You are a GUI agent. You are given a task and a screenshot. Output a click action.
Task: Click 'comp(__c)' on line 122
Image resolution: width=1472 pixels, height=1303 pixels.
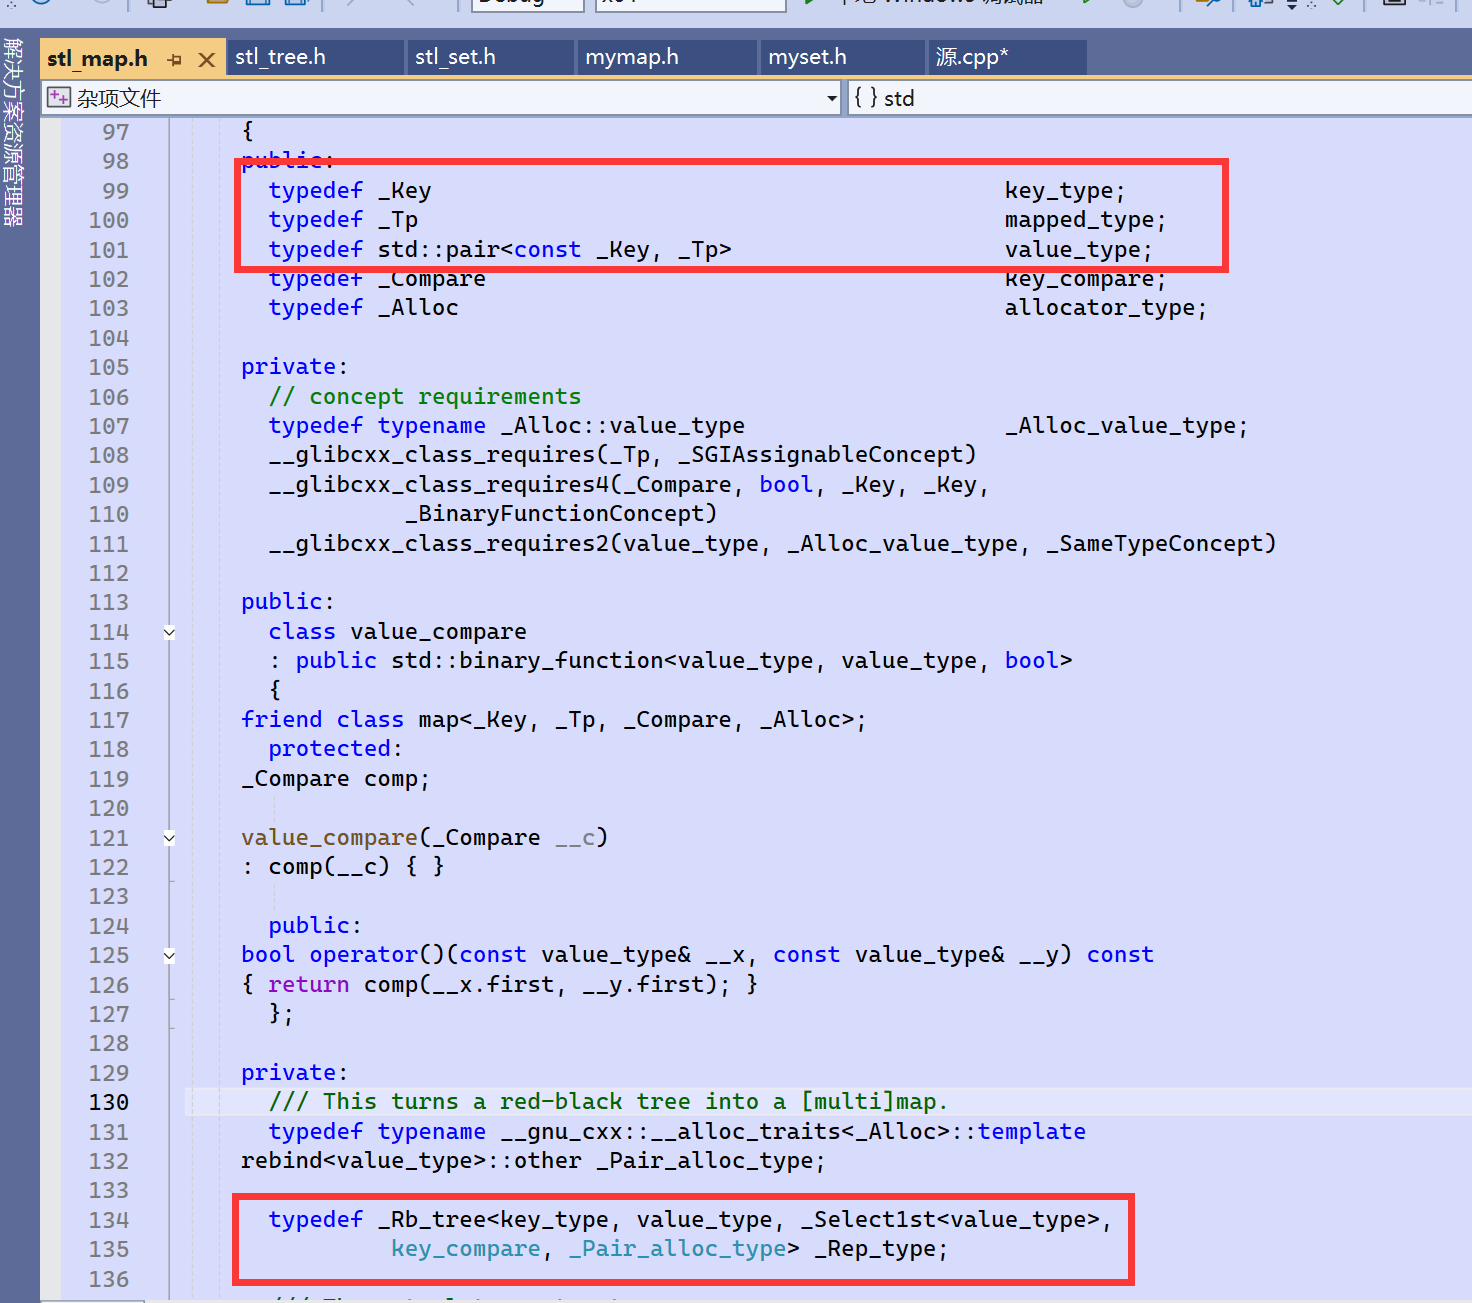pos(329,867)
